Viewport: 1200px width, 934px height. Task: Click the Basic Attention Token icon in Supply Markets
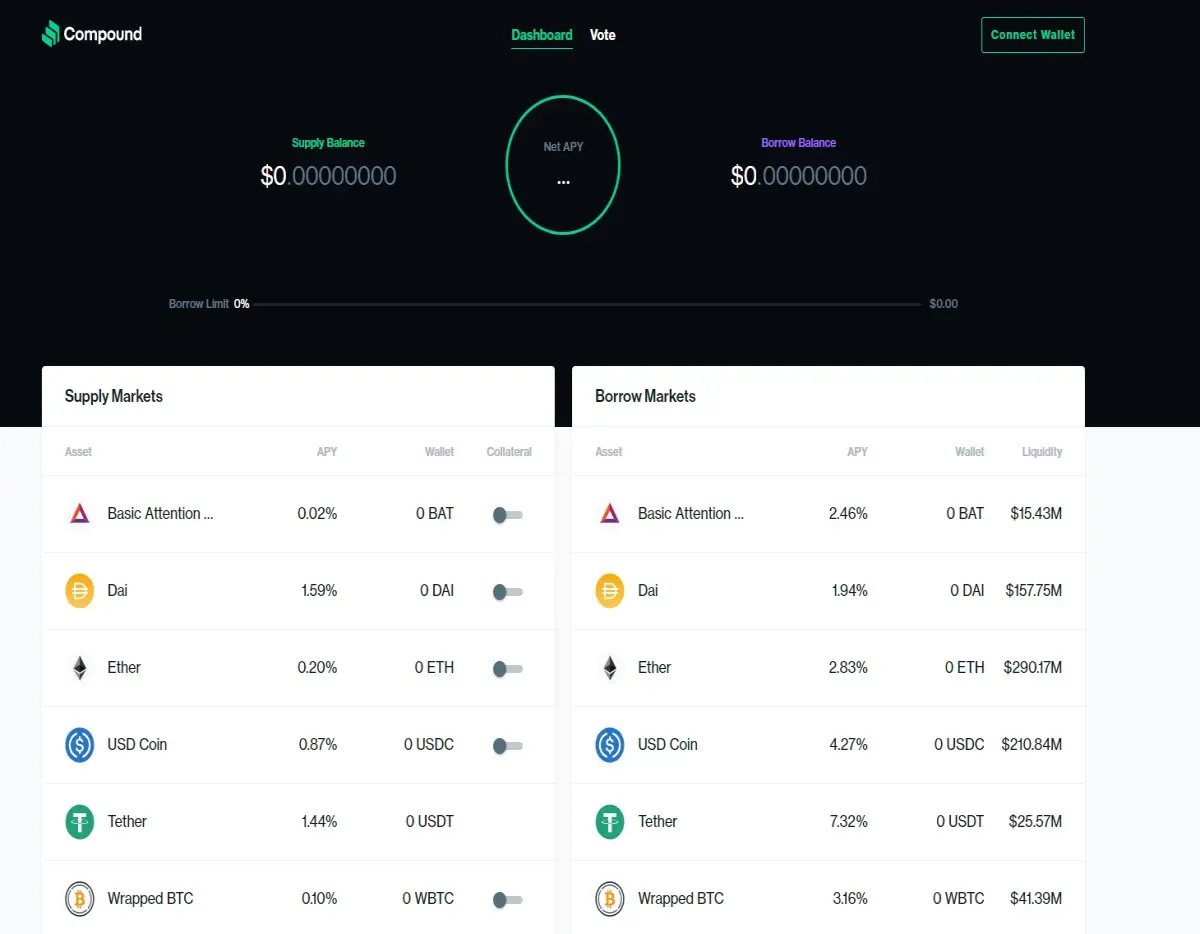coord(79,513)
